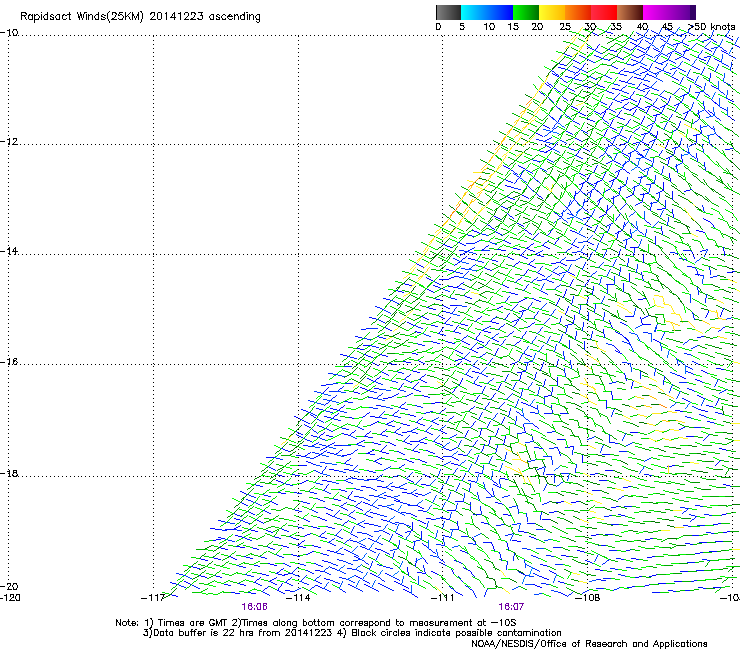740x650 pixels.
Task: Click the legend tick label '40'
Action: [x=642, y=27]
